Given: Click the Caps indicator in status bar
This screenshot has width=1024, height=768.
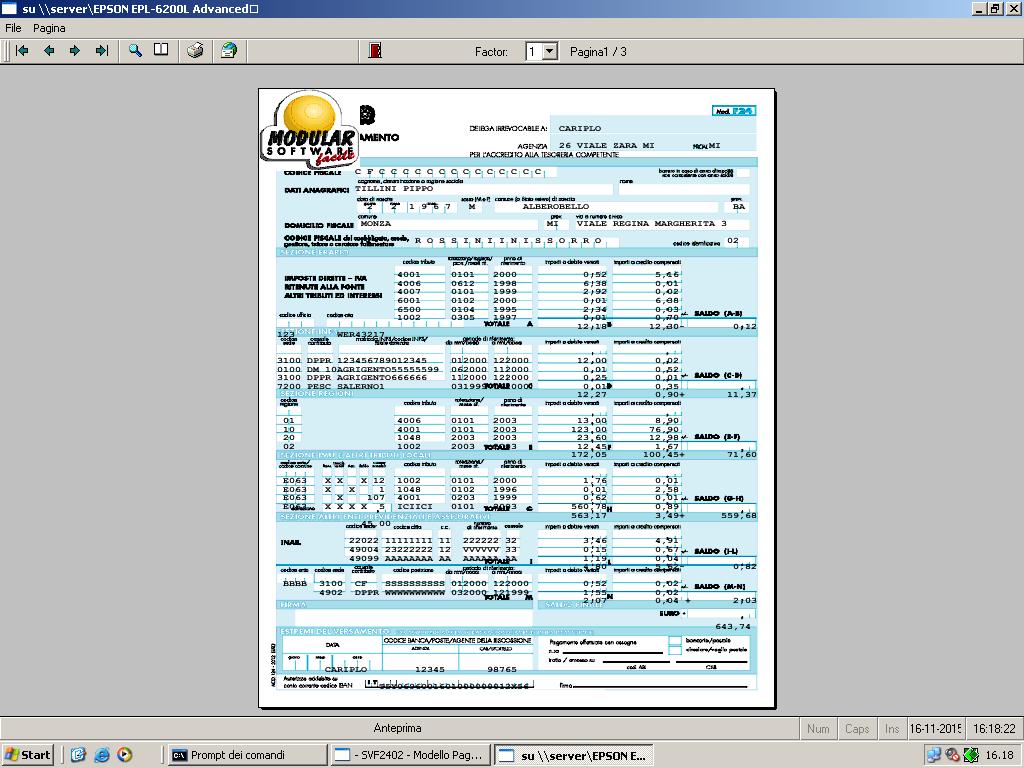Looking at the screenshot, I should (857, 728).
